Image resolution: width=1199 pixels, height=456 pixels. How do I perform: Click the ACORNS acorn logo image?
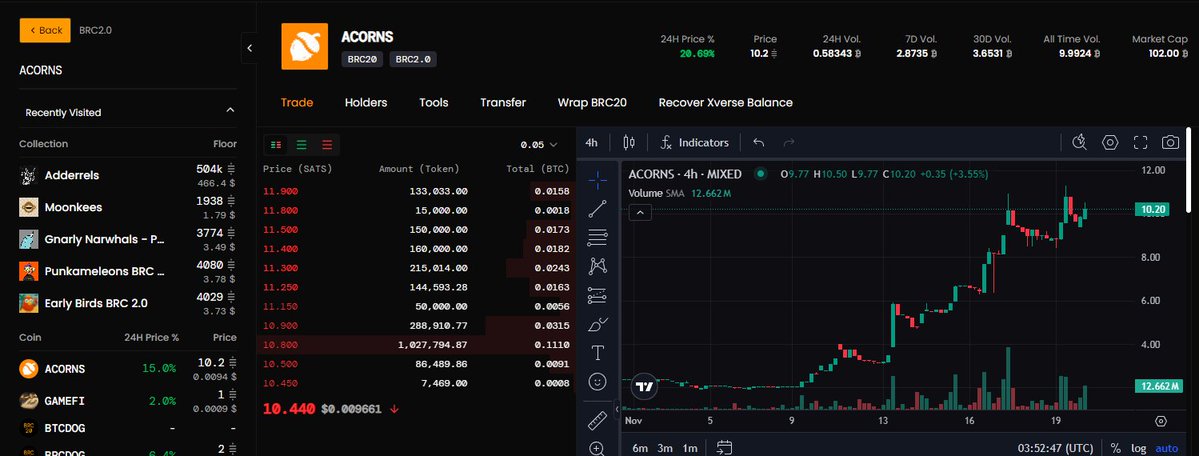point(304,46)
